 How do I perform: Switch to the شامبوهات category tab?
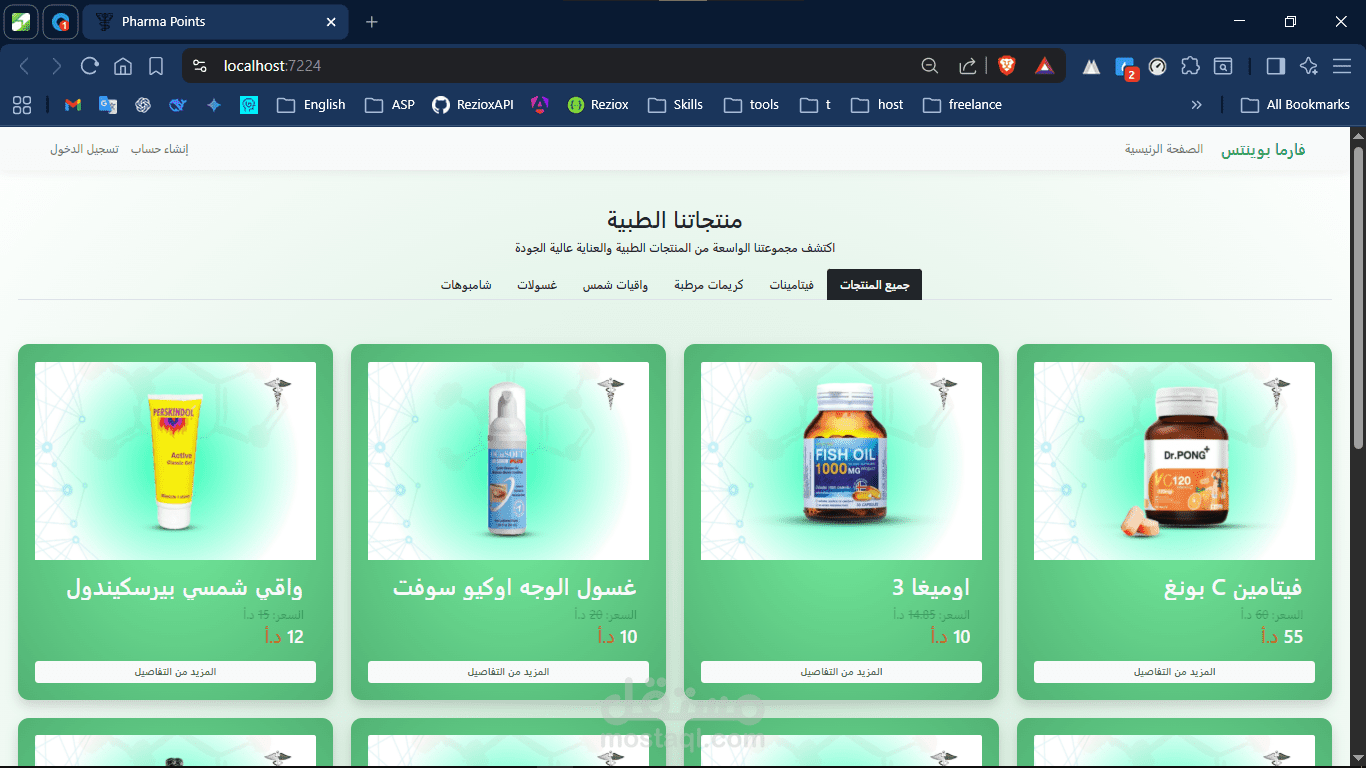(x=466, y=285)
